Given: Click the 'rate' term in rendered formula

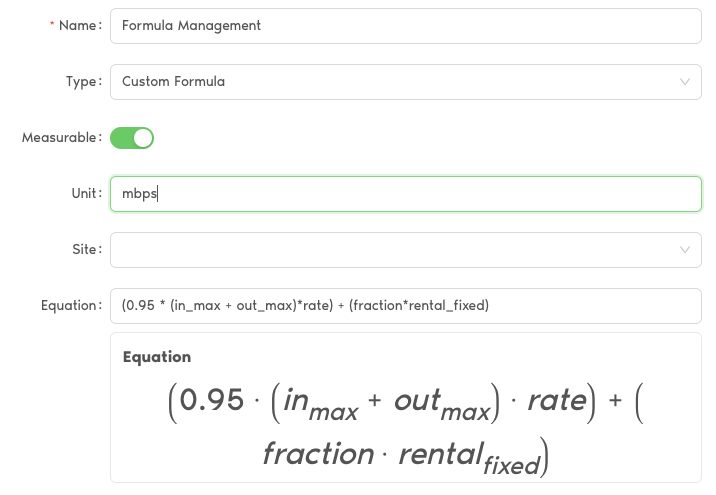Looking at the screenshot, I should click(556, 401).
